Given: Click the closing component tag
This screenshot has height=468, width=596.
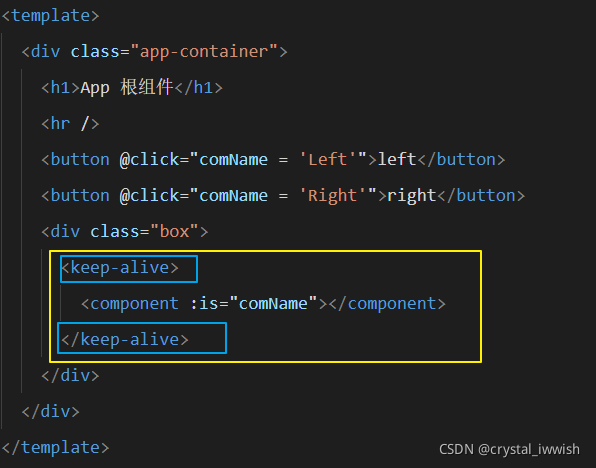Looking at the screenshot, I should [x=387, y=303].
